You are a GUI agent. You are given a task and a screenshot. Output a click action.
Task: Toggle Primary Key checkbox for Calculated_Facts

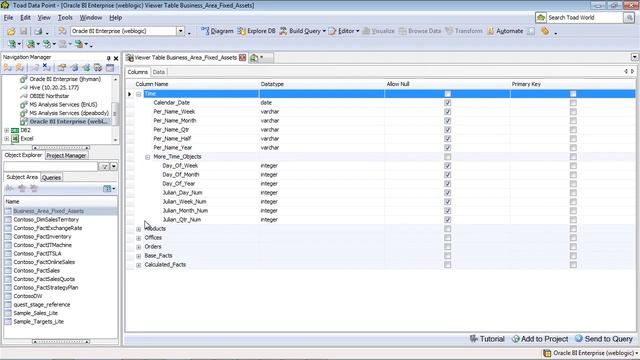573,264
